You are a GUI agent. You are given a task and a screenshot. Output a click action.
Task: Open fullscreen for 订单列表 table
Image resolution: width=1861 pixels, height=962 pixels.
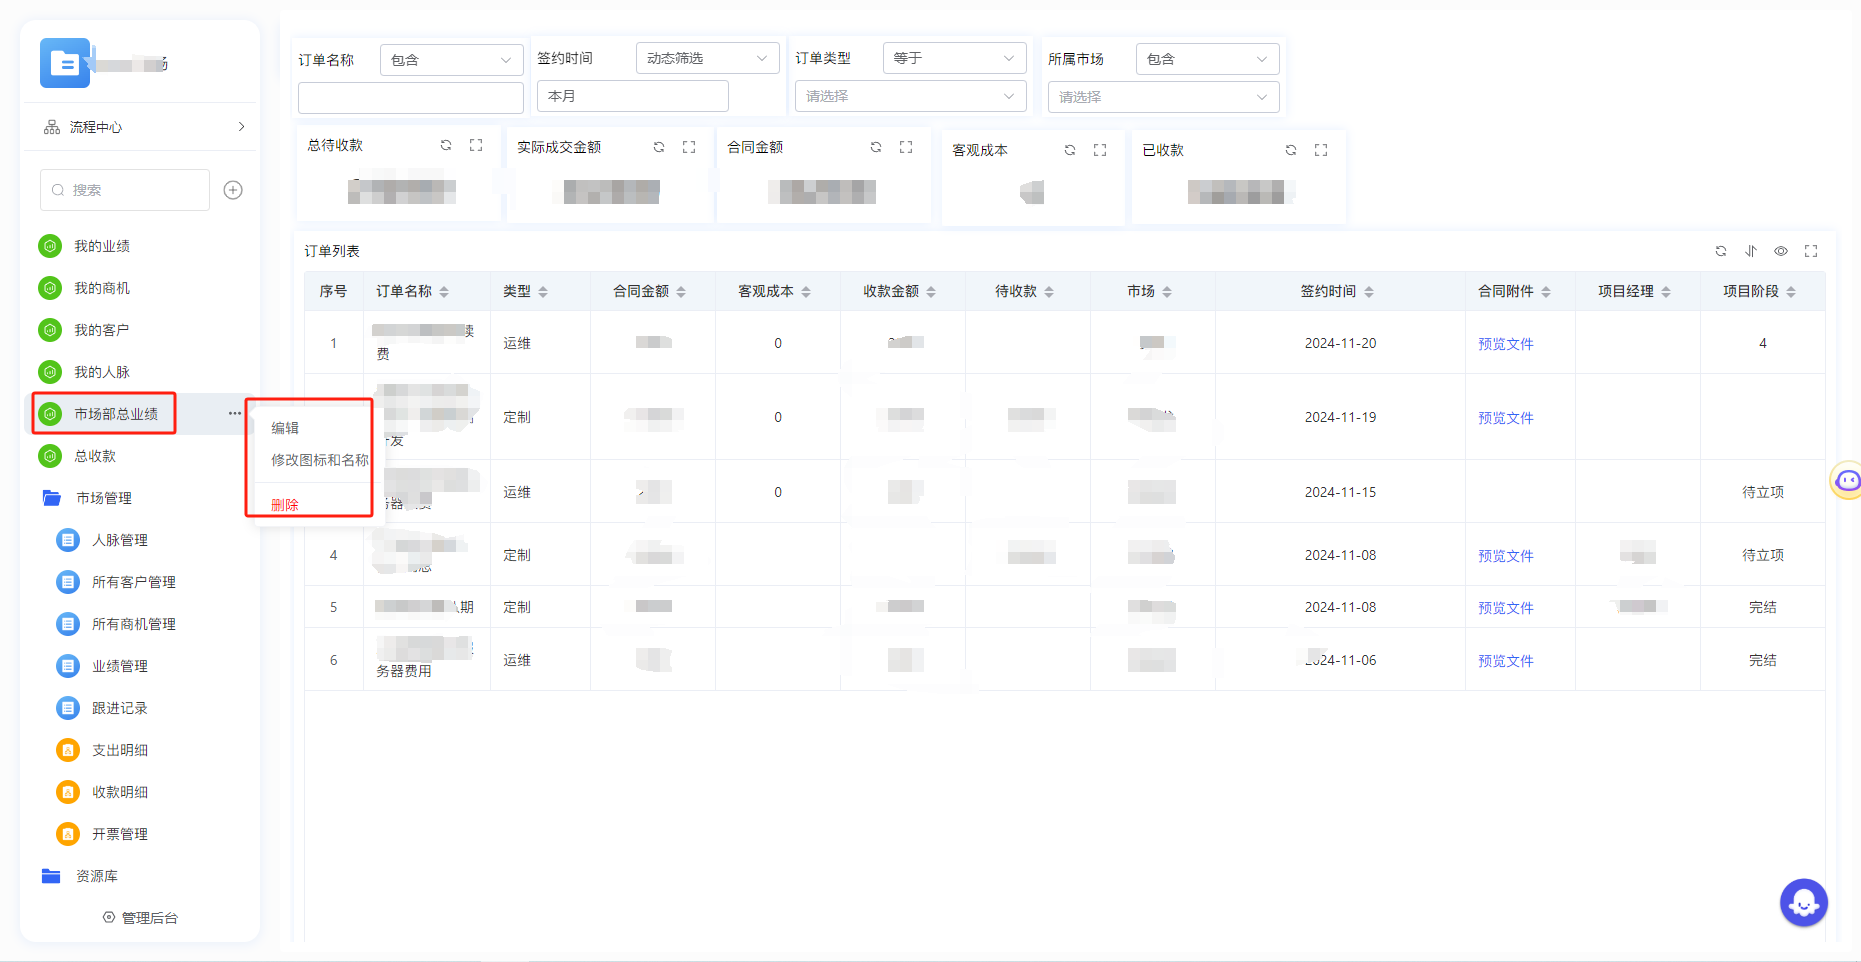[x=1811, y=251]
